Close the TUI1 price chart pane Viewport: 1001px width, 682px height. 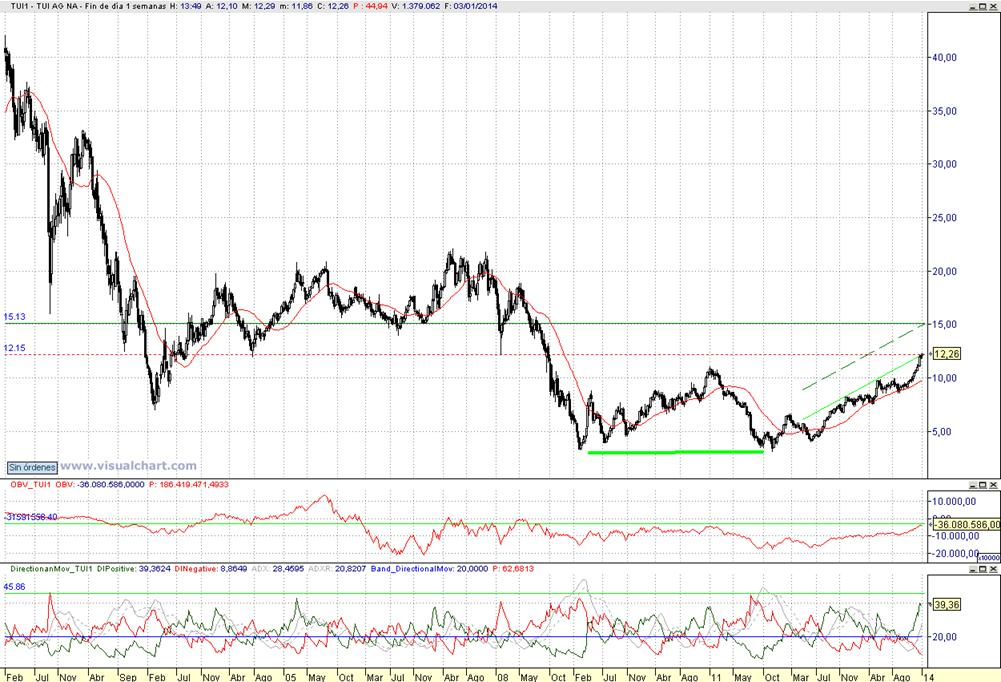pyautogui.click(x=993, y=6)
